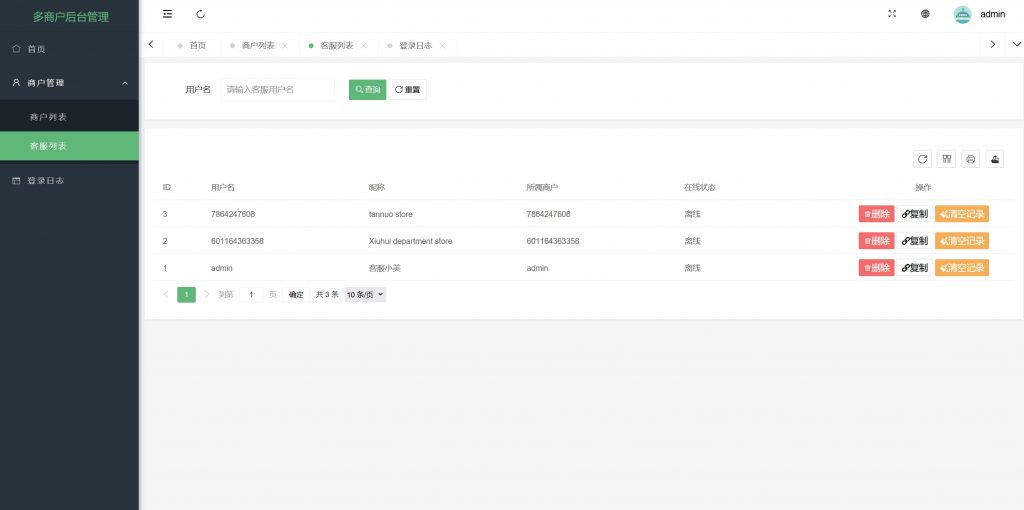Collapse the sidebar using the menu fold icon
The width and height of the screenshot is (1024, 510).
click(167, 14)
